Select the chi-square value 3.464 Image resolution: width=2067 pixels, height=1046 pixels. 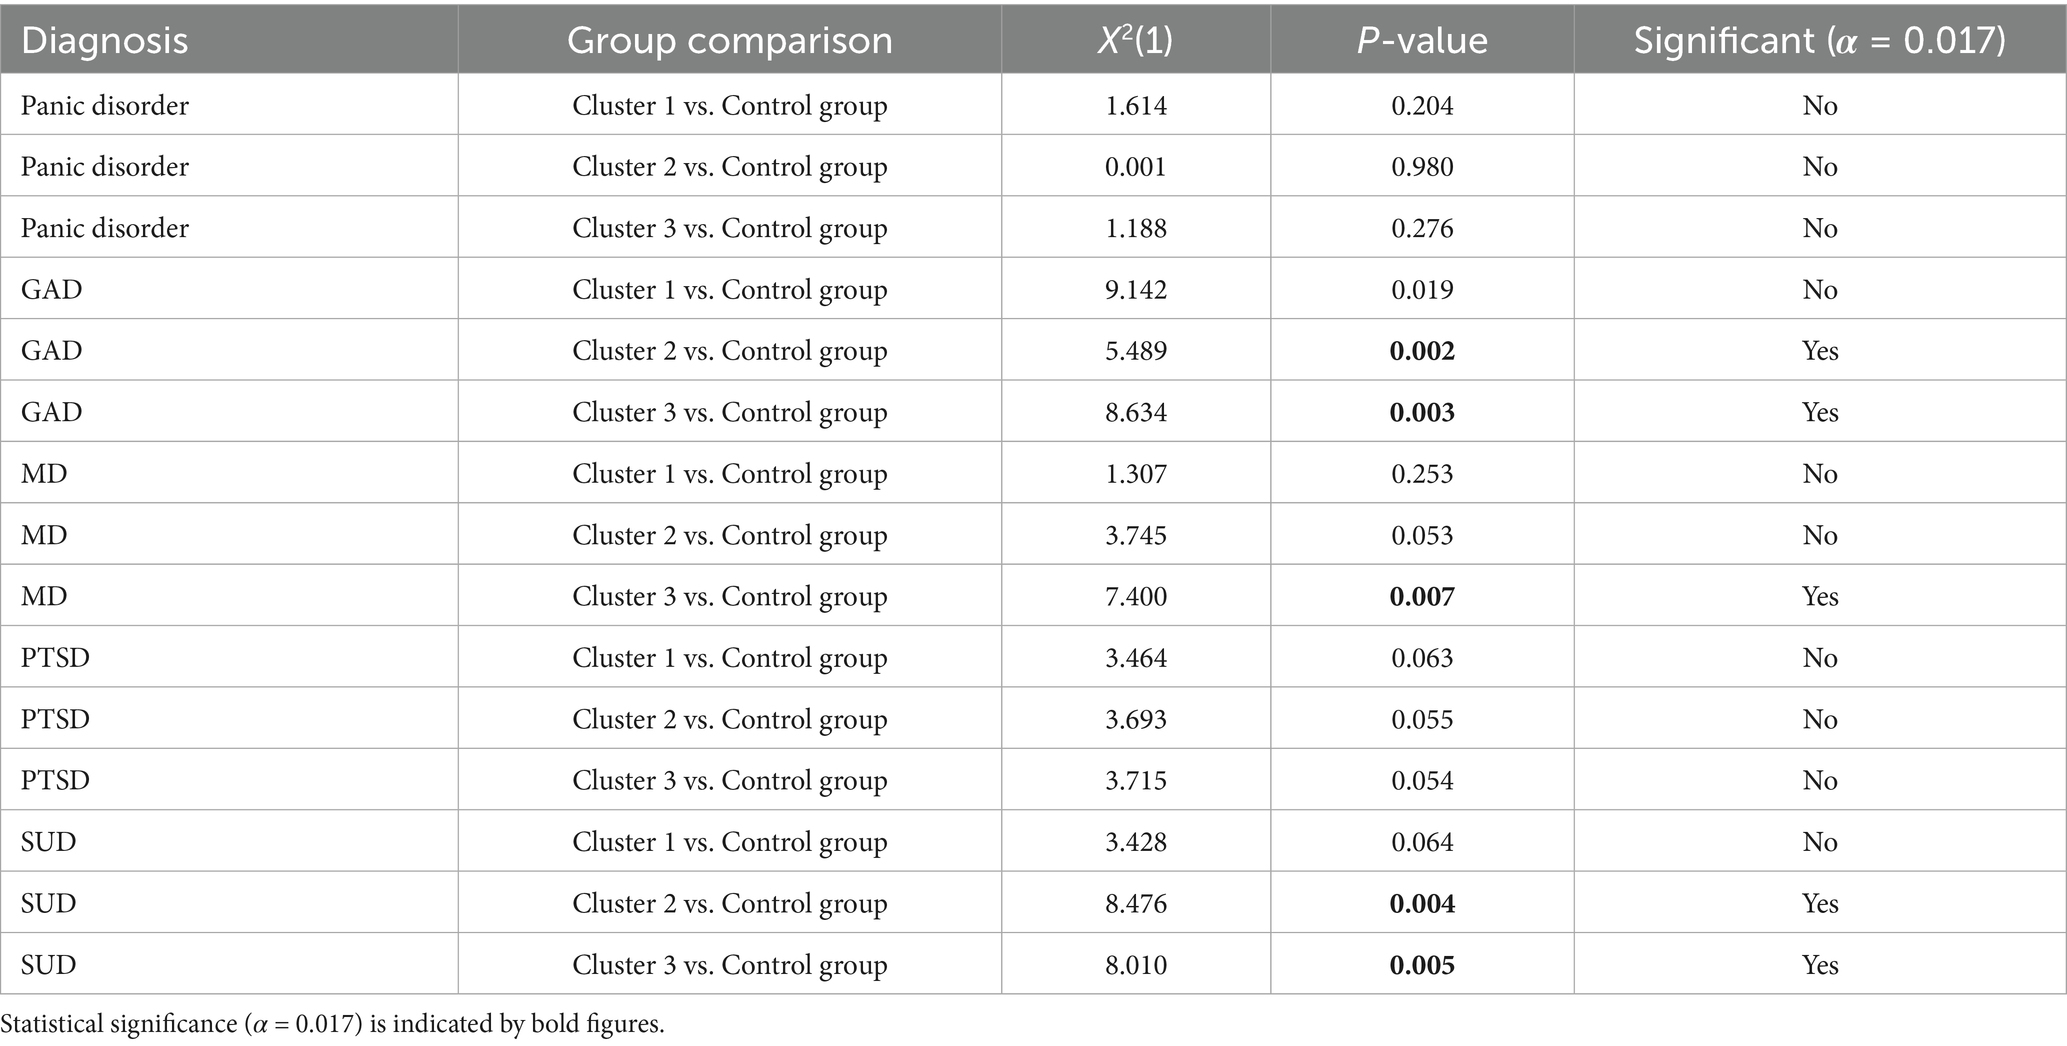pyautogui.click(x=1135, y=658)
